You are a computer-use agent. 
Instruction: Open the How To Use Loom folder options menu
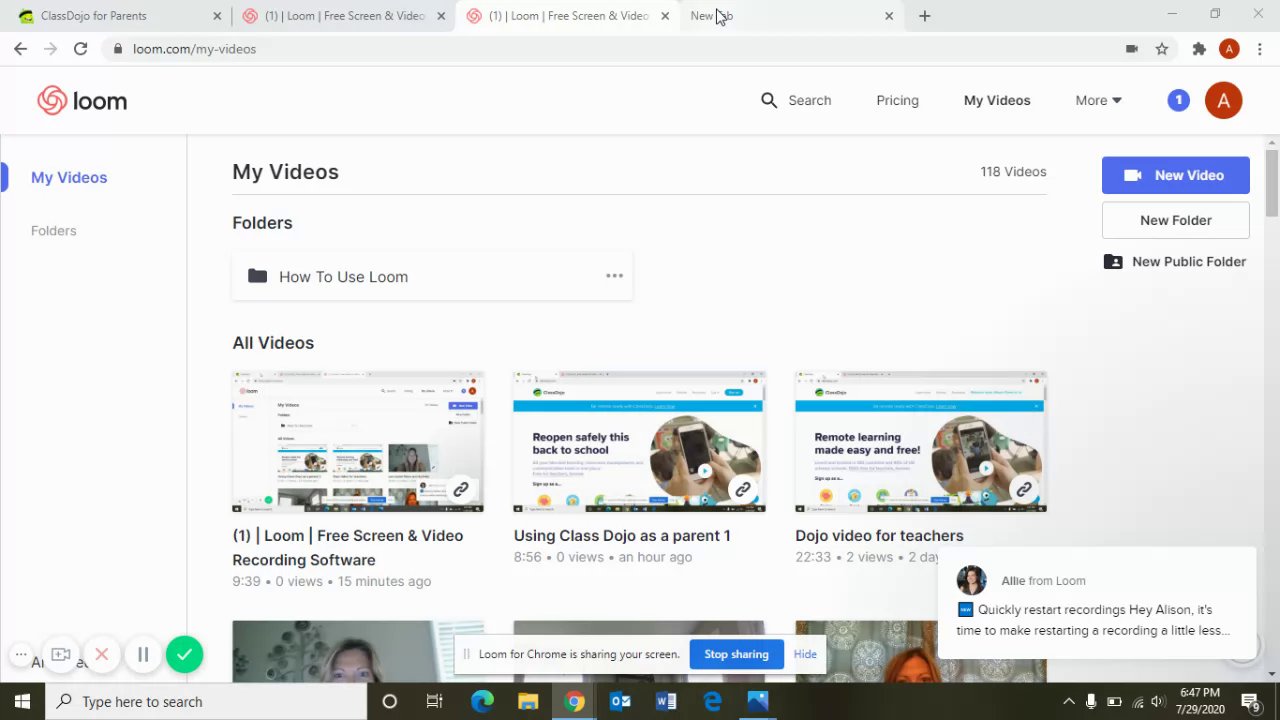coord(614,276)
